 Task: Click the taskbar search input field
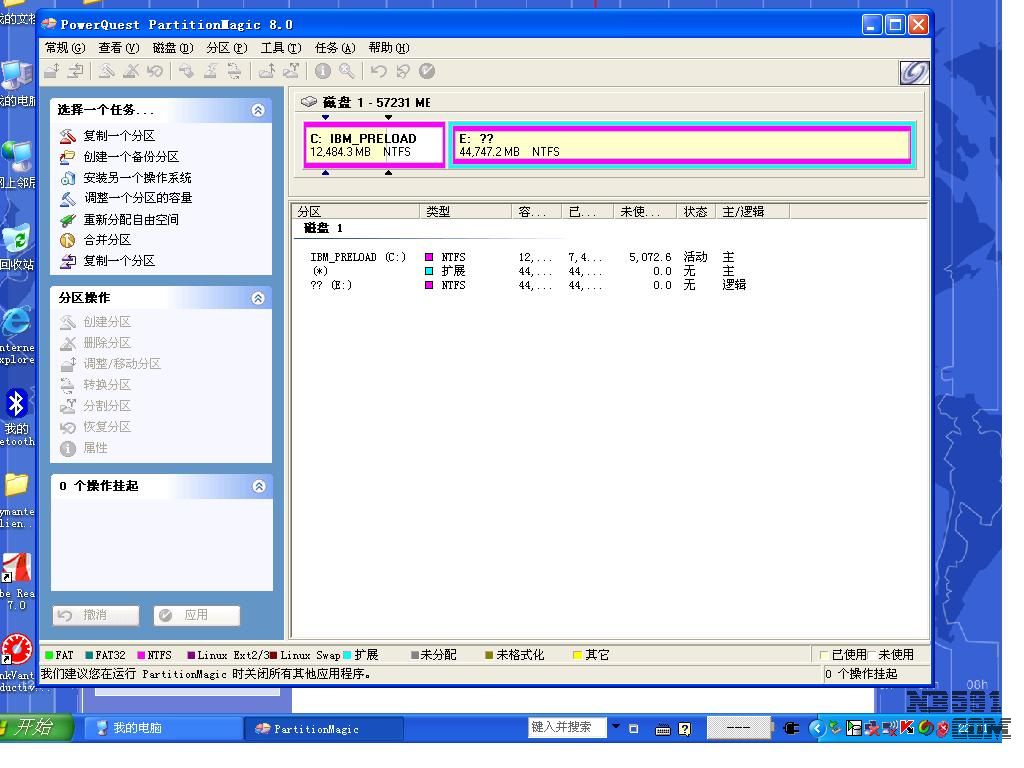click(567, 727)
